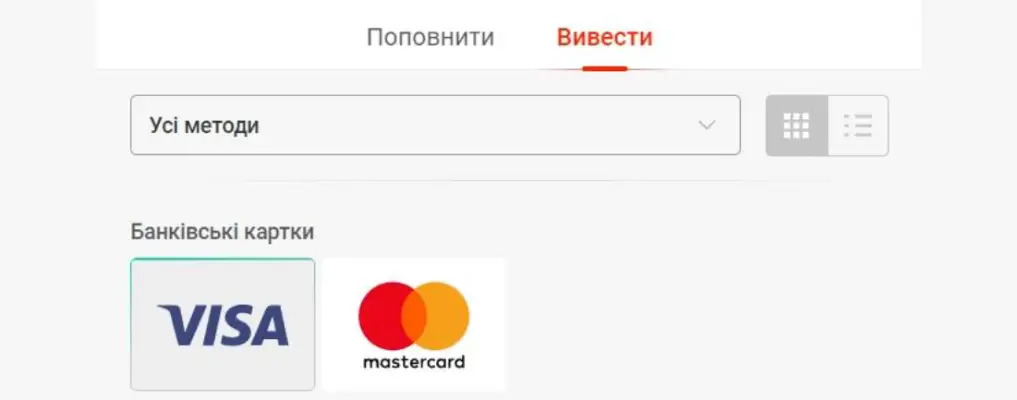Switch to list view of payment methods
Viewport: 1017px width, 400px height.
[x=858, y=126]
